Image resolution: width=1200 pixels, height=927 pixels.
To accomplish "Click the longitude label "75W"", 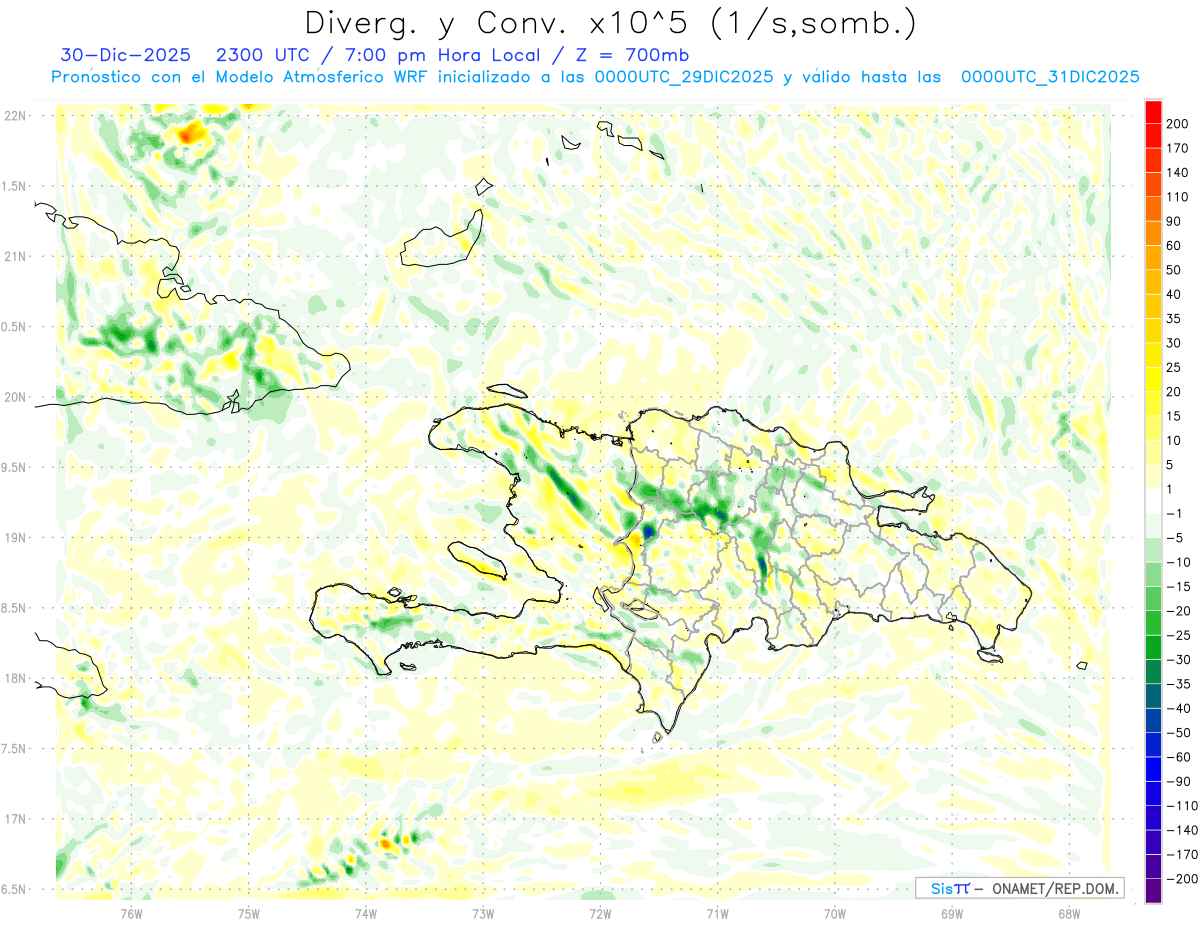I will point(249,914).
